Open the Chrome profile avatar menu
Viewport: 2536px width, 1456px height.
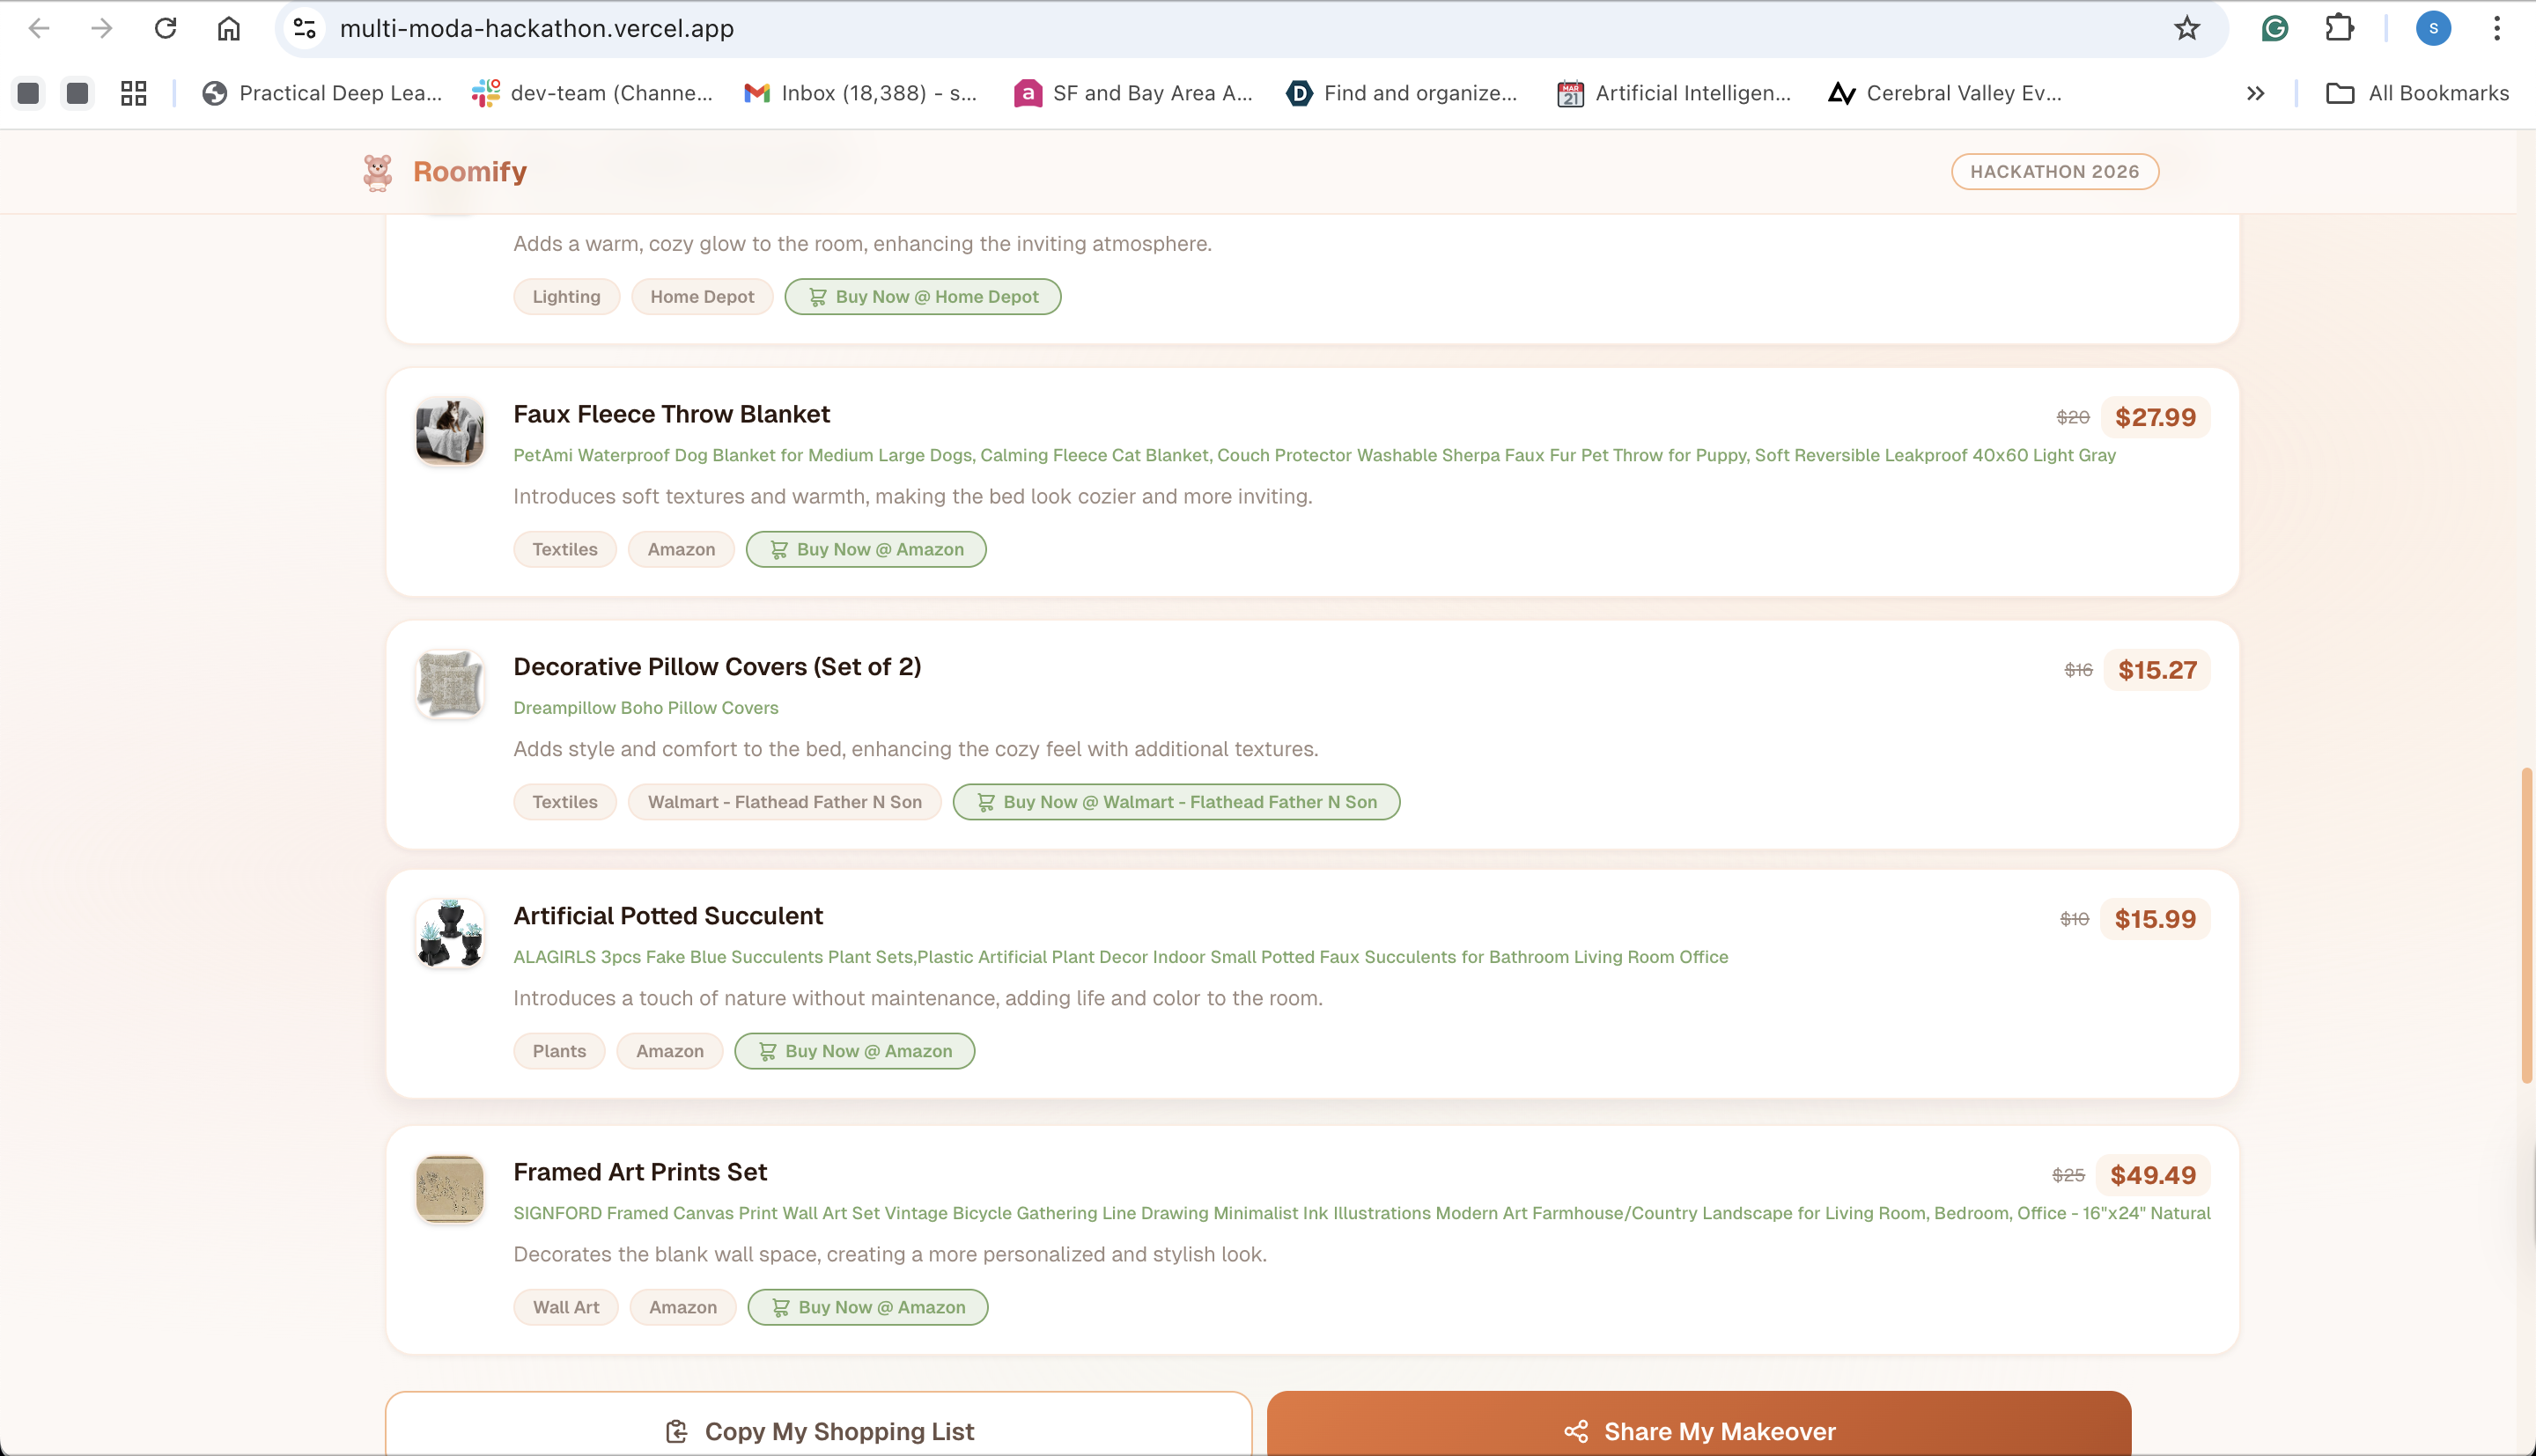2433,28
